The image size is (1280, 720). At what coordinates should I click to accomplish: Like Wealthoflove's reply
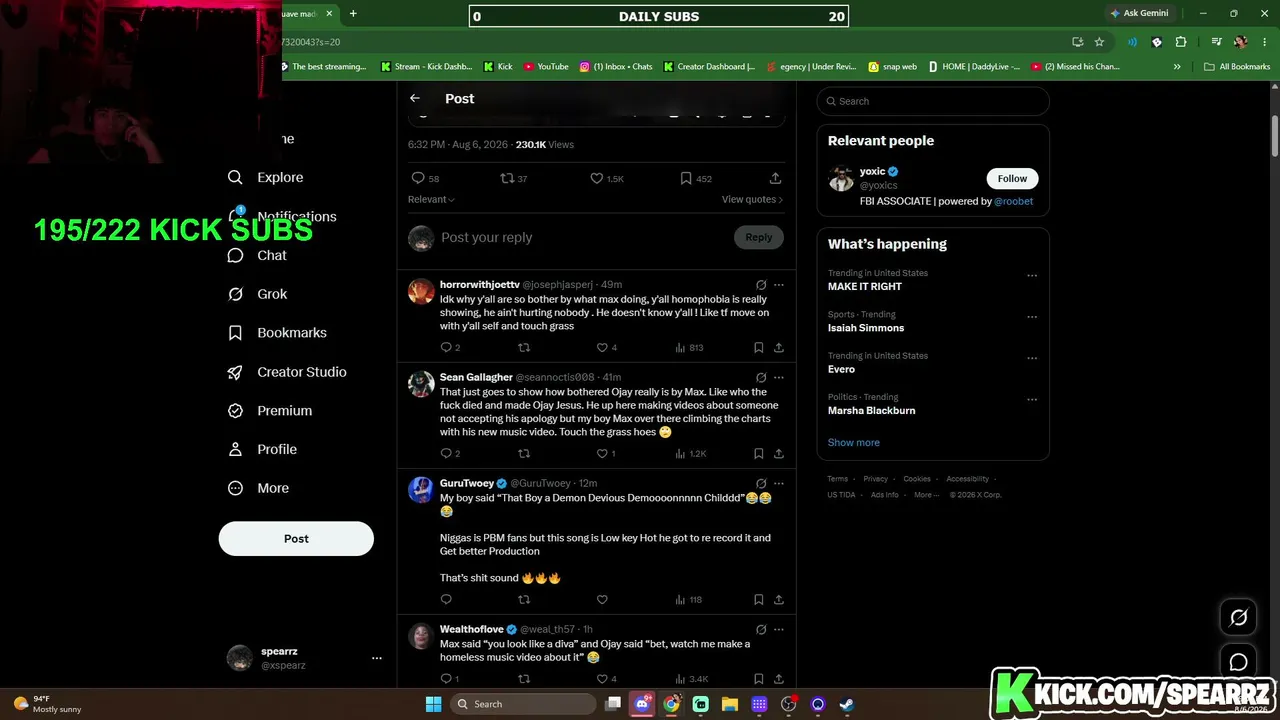click(602, 679)
